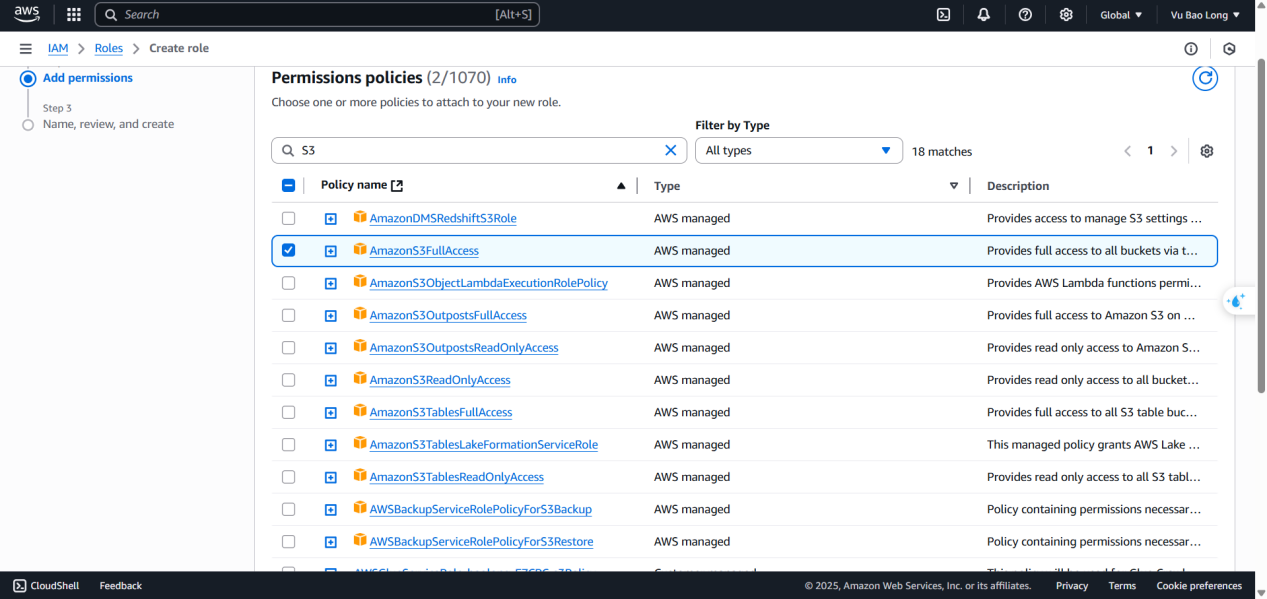Check the AmazonS3OutpostsFullAccess checkbox

point(289,315)
